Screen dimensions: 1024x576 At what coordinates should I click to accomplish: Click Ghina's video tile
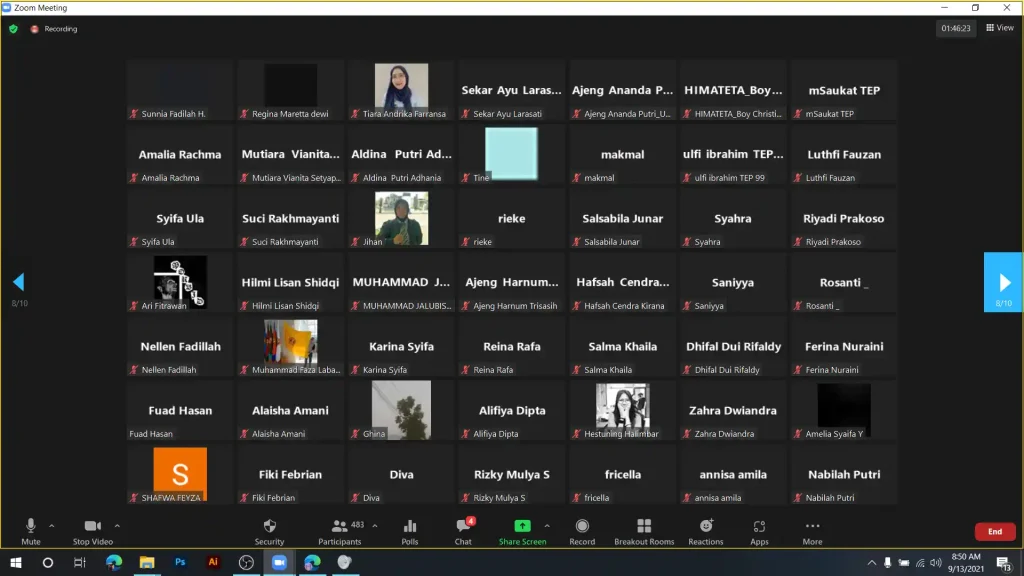(x=401, y=411)
